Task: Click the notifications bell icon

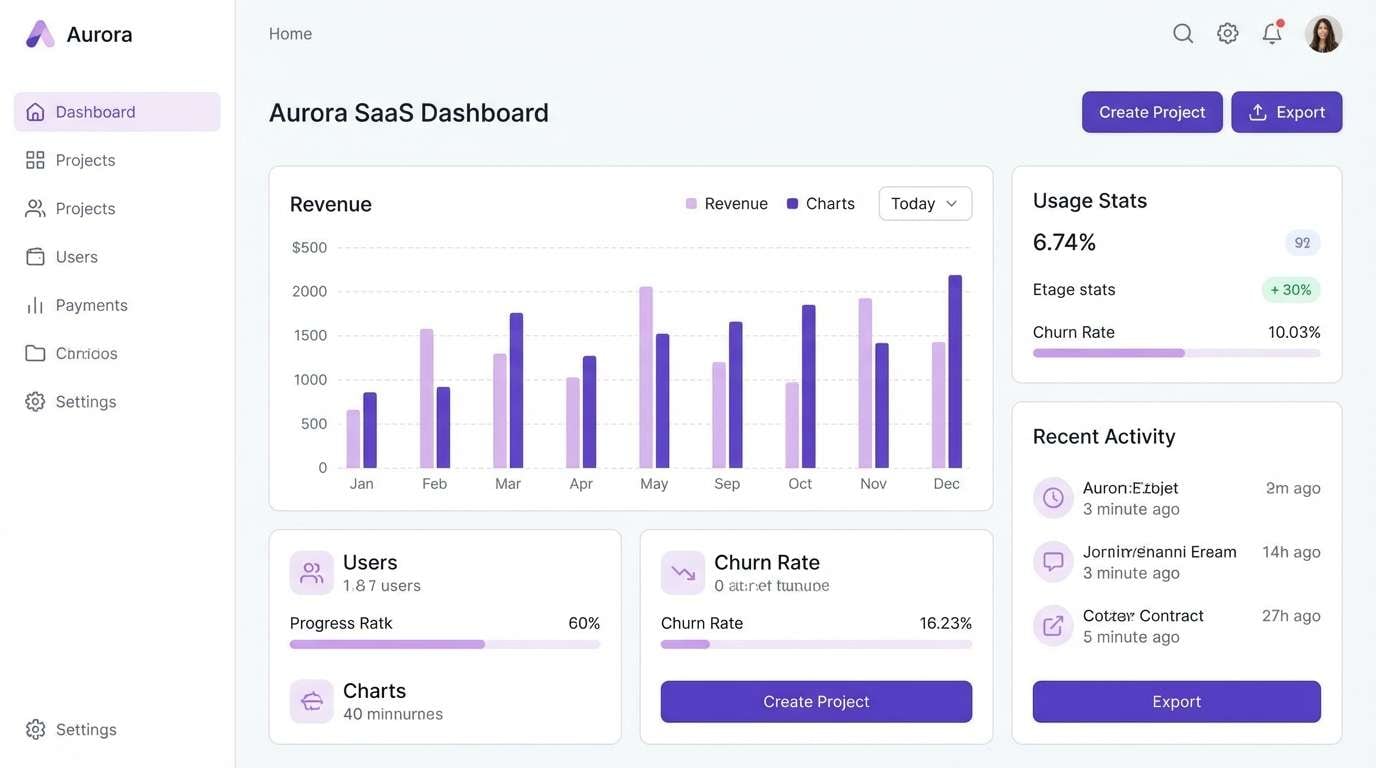Action: (x=1270, y=31)
